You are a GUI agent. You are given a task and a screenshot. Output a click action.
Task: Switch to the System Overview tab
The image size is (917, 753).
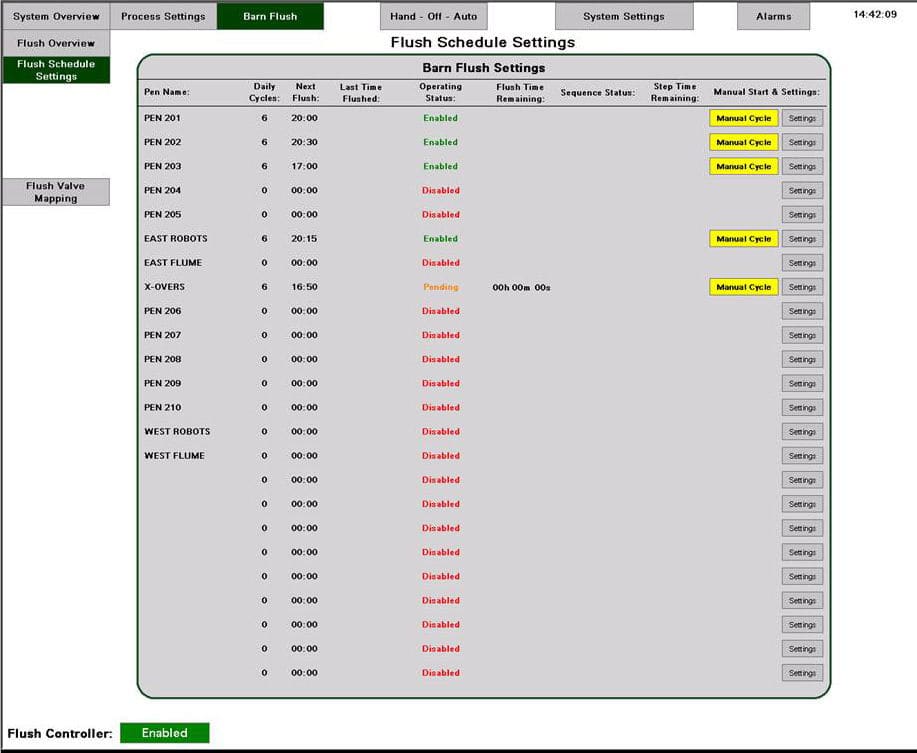coord(55,16)
